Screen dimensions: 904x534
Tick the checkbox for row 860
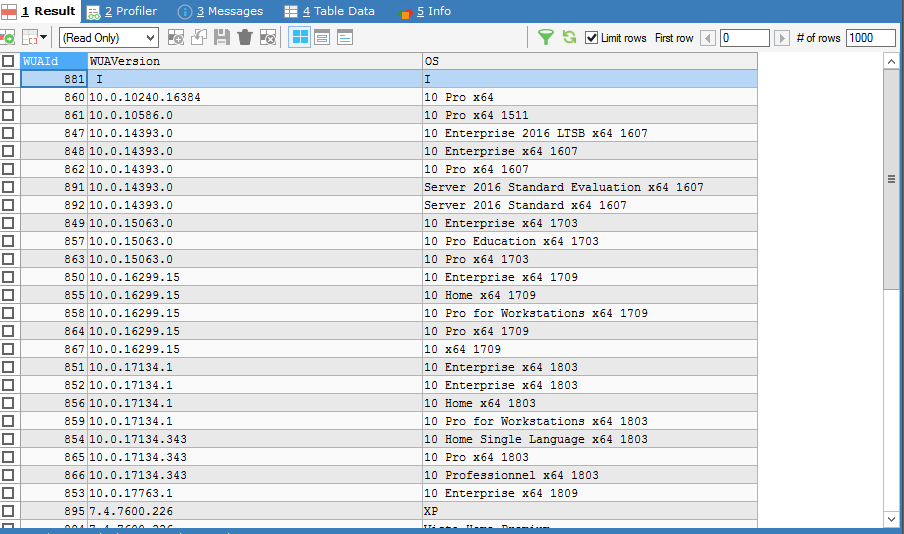tap(9, 98)
